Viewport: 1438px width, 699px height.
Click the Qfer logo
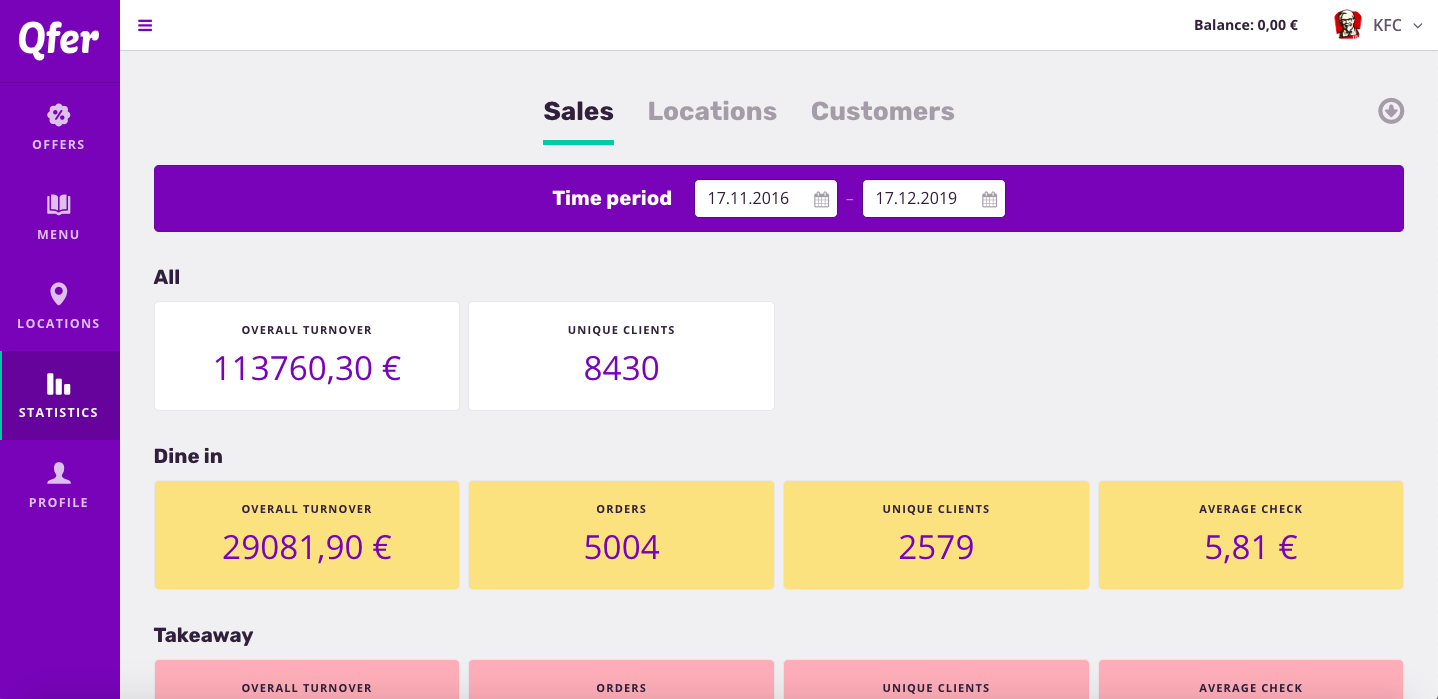pos(59,40)
